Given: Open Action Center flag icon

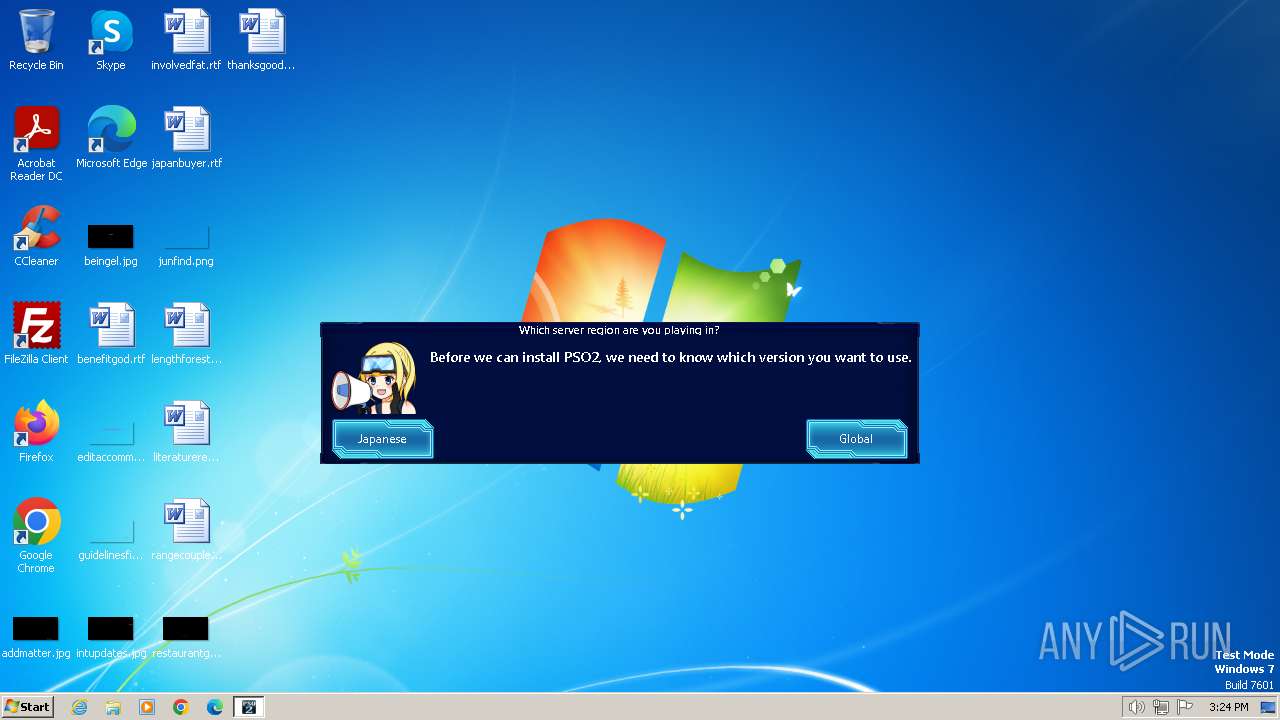Looking at the screenshot, I should pyautogui.click(x=1186, y=707).
